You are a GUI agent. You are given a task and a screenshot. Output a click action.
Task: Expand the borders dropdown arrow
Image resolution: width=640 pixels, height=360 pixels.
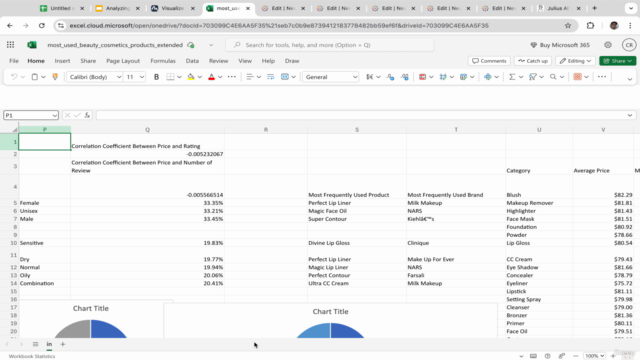[179, 77]
